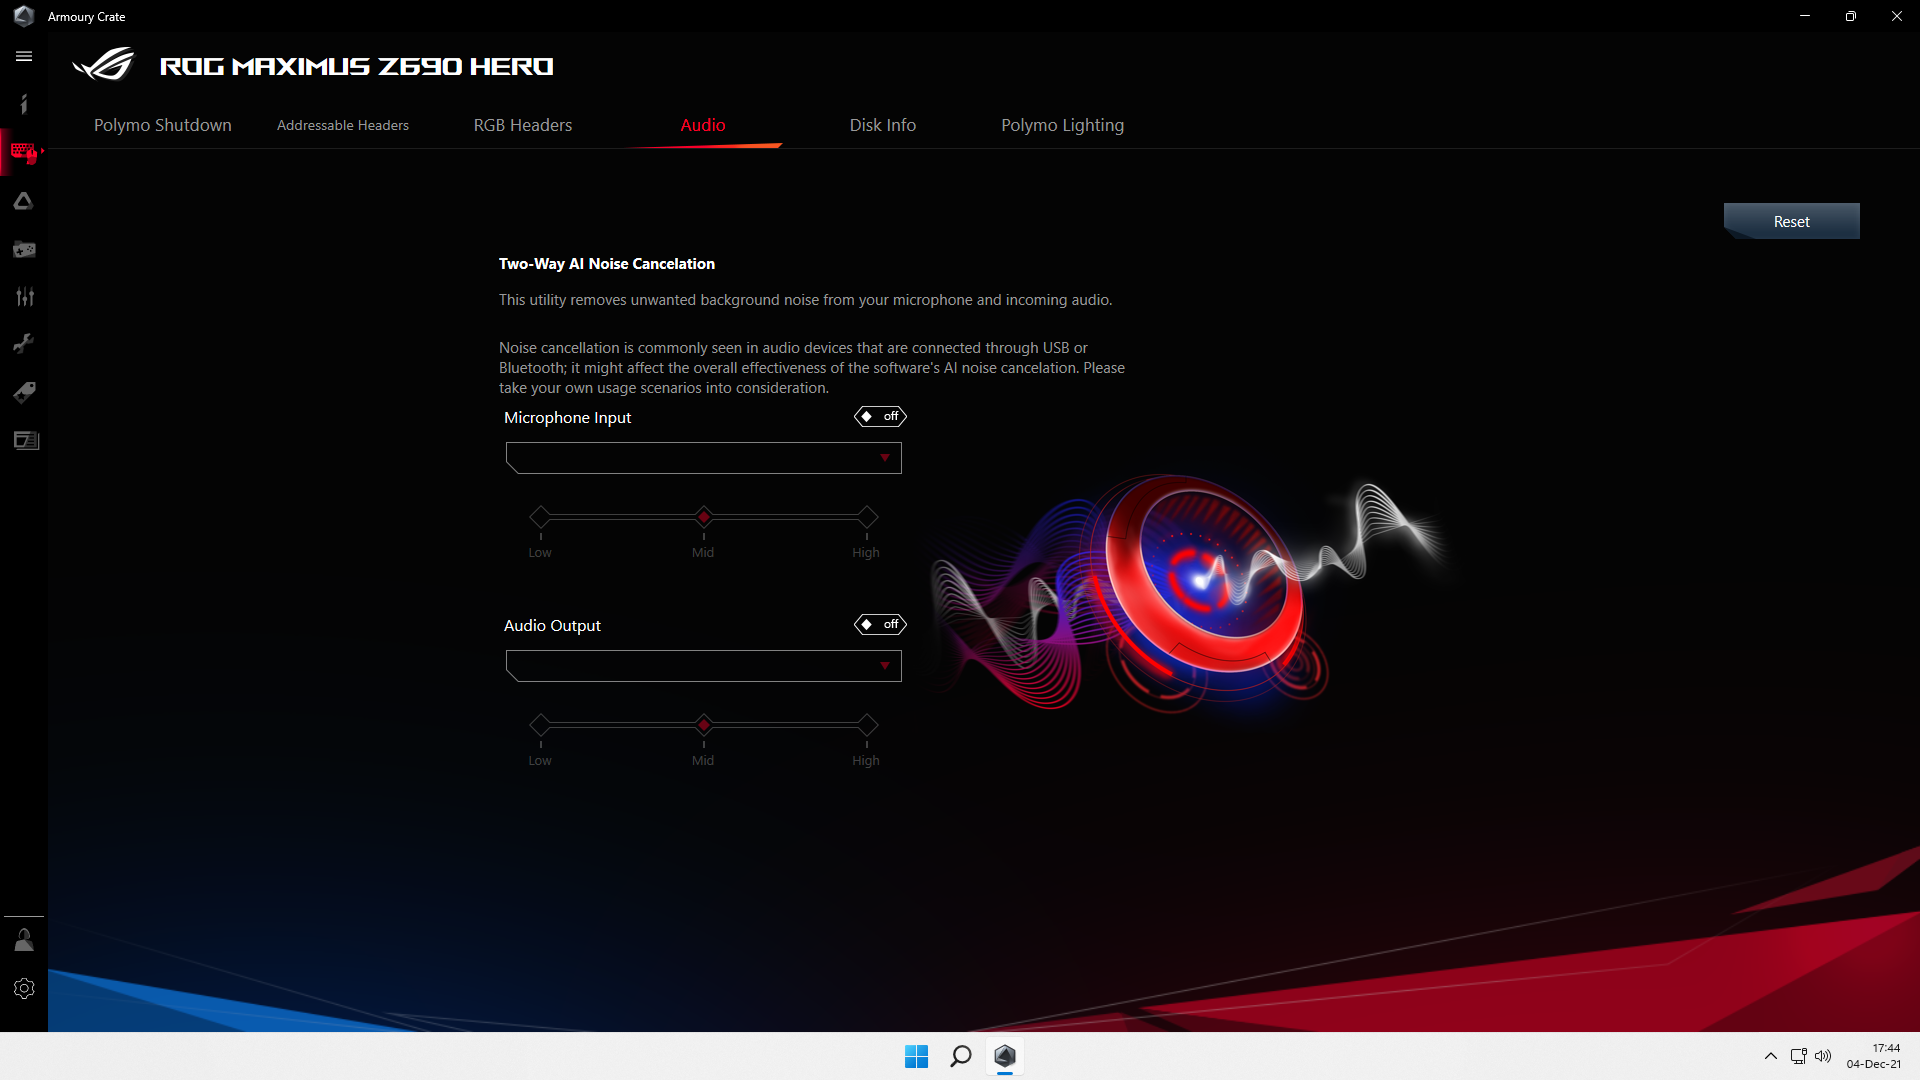
Task: Open the Game Library gamepad icon
Action: click(24, 249)
